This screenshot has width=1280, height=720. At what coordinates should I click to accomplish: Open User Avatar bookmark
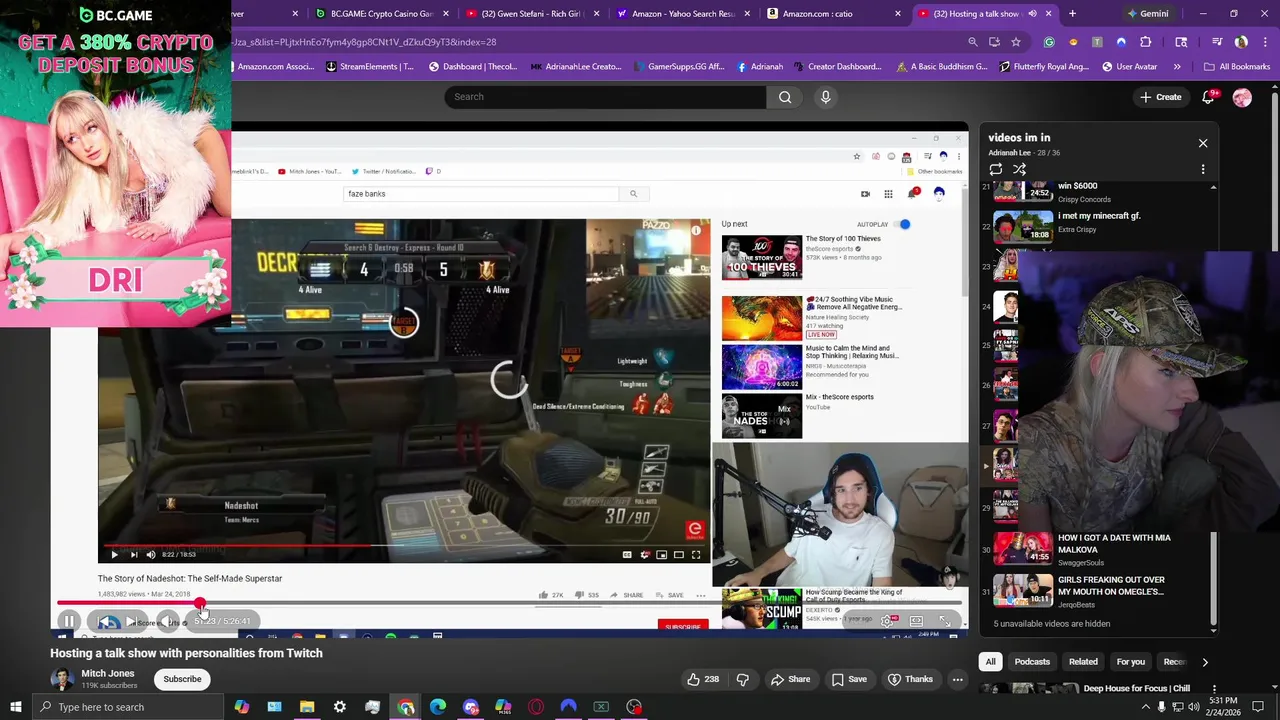click(1129, 67)
